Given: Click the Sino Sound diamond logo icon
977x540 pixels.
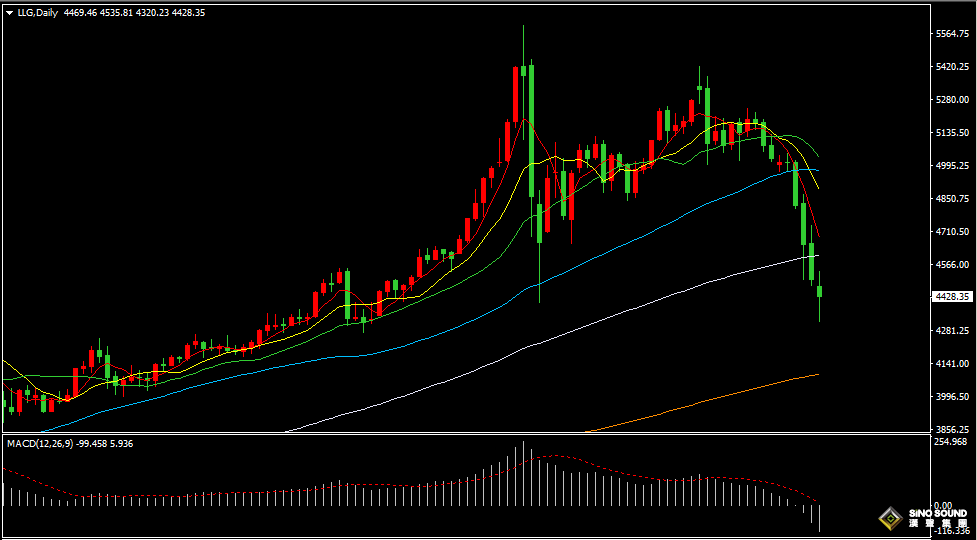Looking at the screenshot, I should point(889,518).
